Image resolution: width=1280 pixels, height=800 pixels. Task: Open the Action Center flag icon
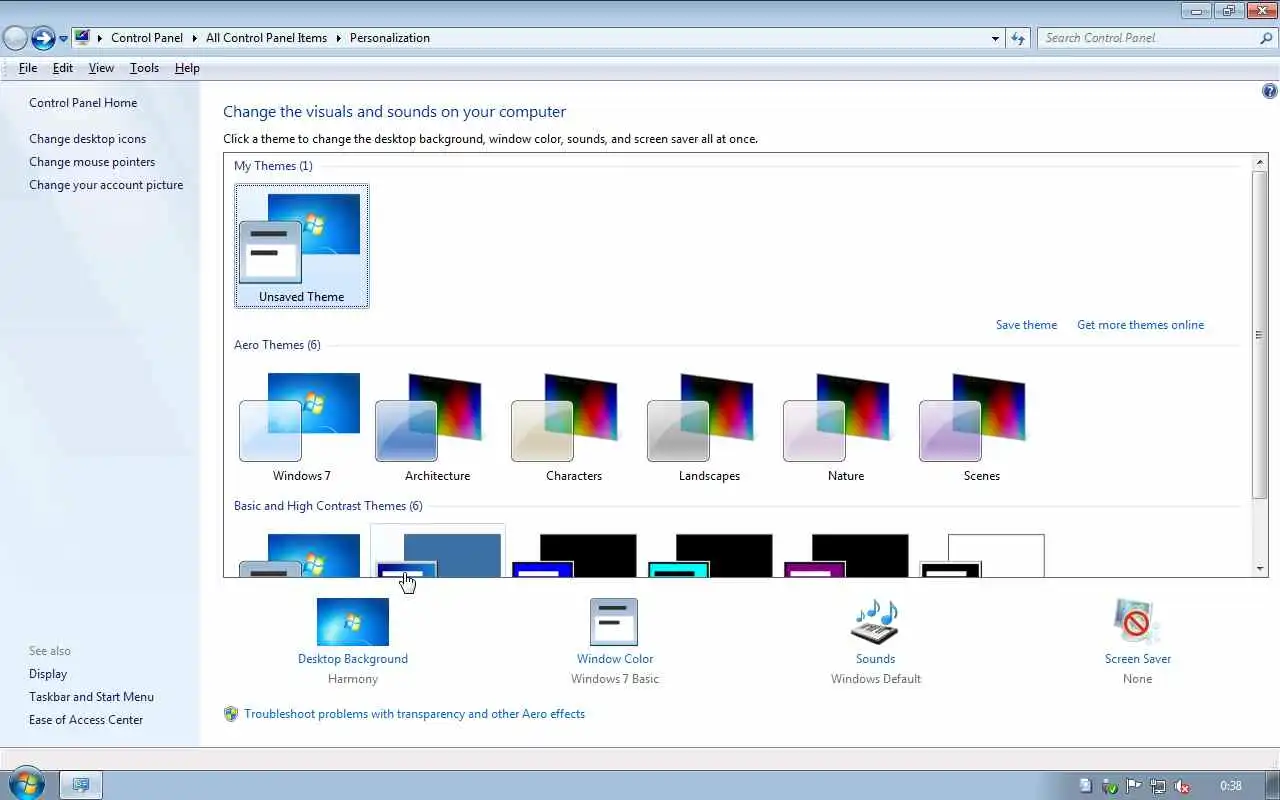(x=1134, y=786)
